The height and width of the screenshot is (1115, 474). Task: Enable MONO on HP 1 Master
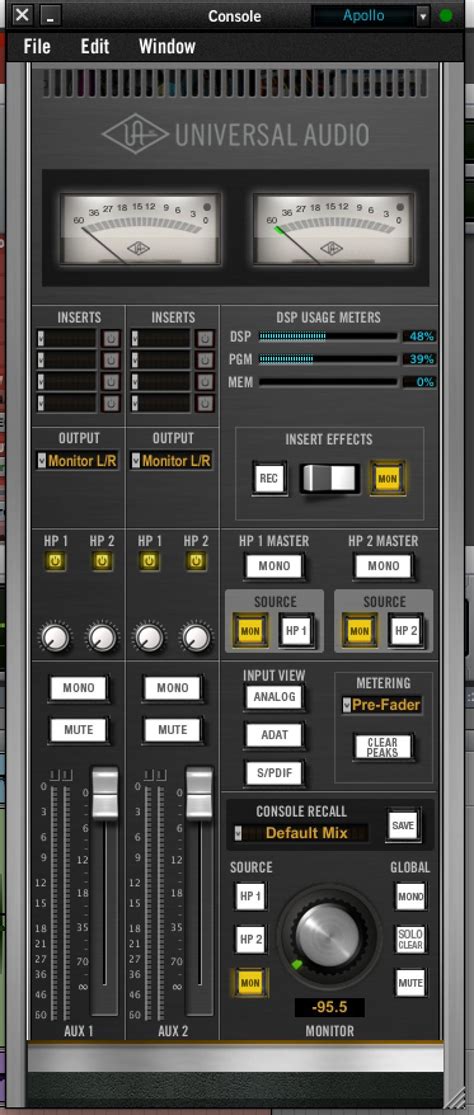point(274,566)
